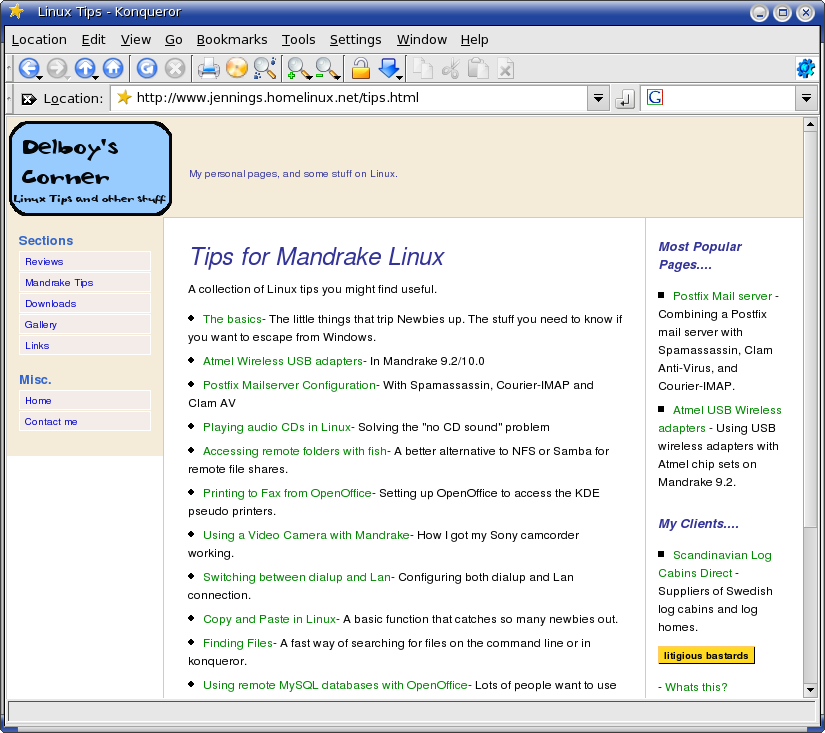Click the blue down-arrow download icon
This screenshot has height=733, width=825.
[389, 68]
